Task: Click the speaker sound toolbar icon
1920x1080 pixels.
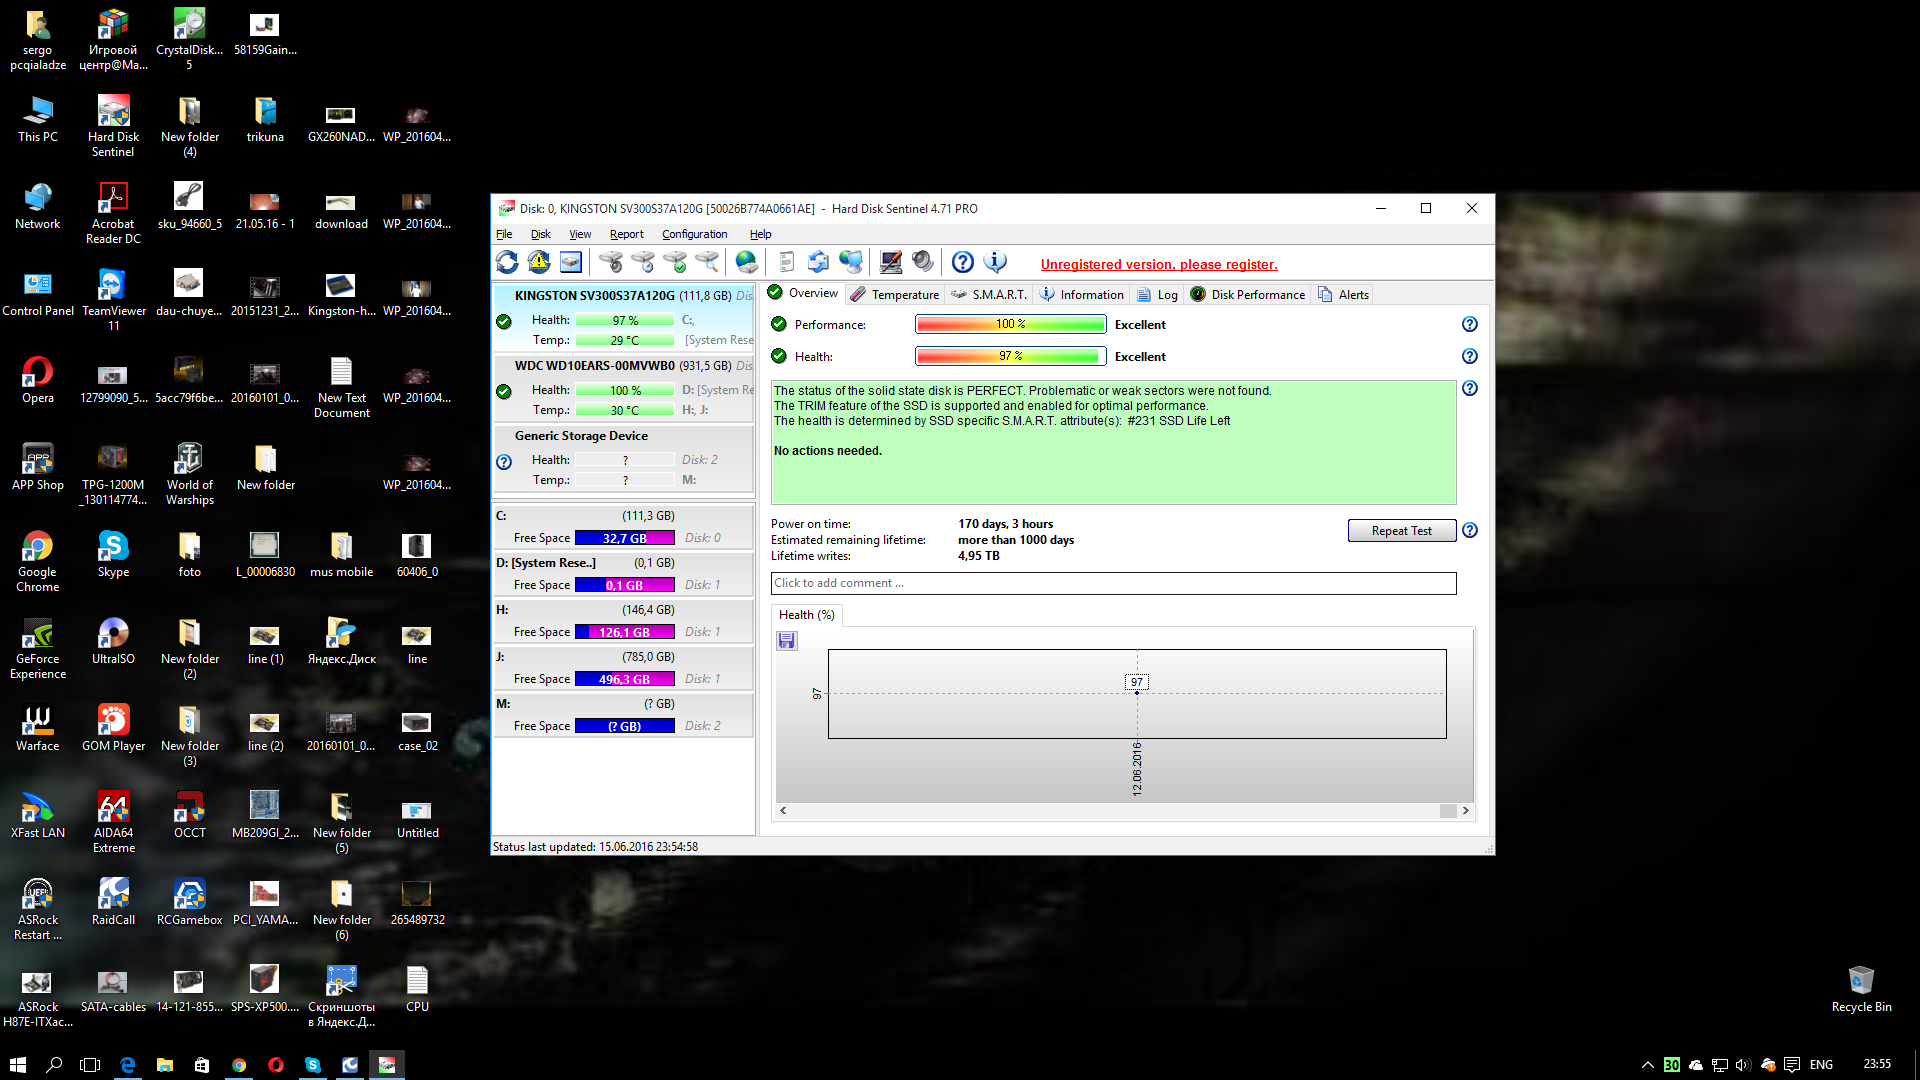Action: point(923,262)
